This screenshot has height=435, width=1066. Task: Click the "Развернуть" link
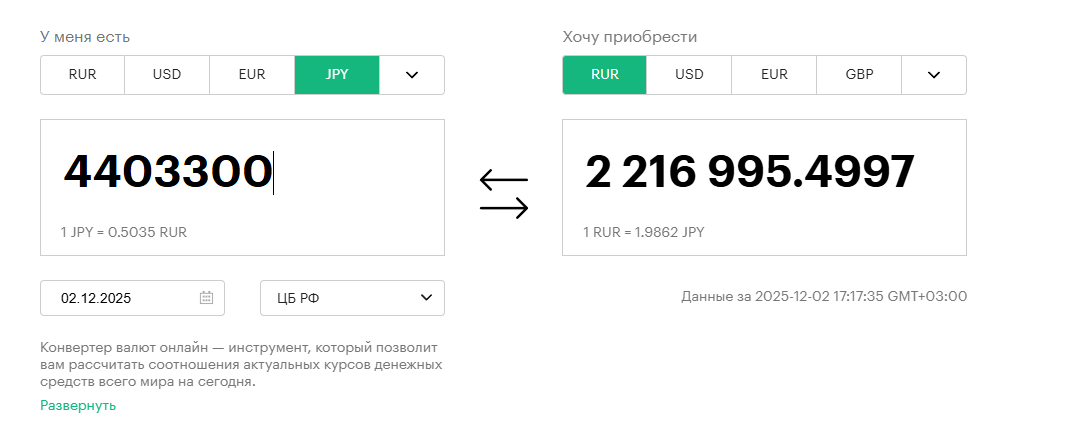pyautogui.click(x=78, y=405)
